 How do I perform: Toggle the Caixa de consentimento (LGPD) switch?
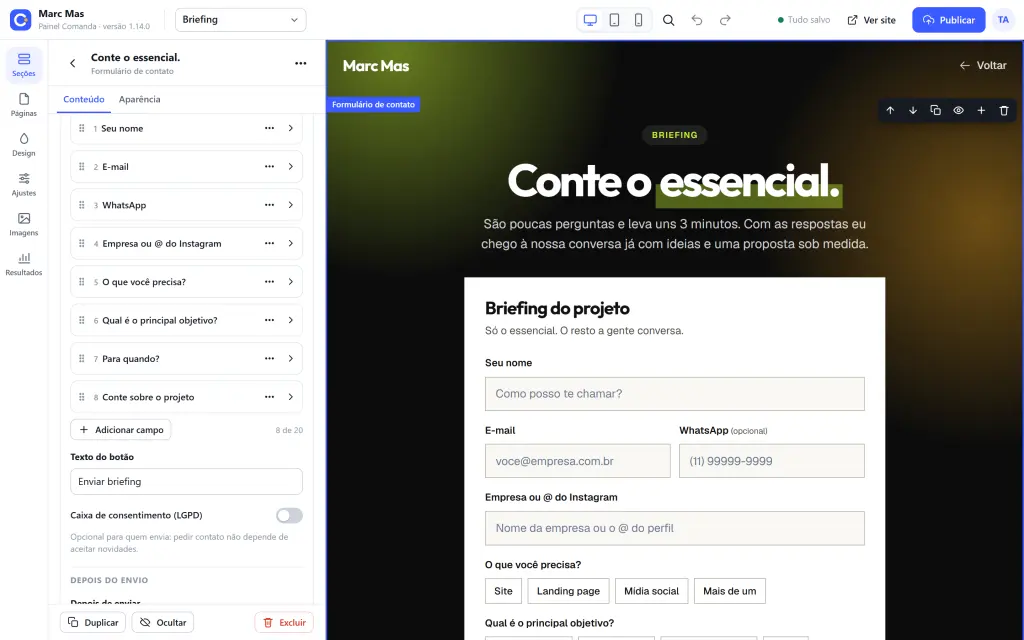click(289, 515)
